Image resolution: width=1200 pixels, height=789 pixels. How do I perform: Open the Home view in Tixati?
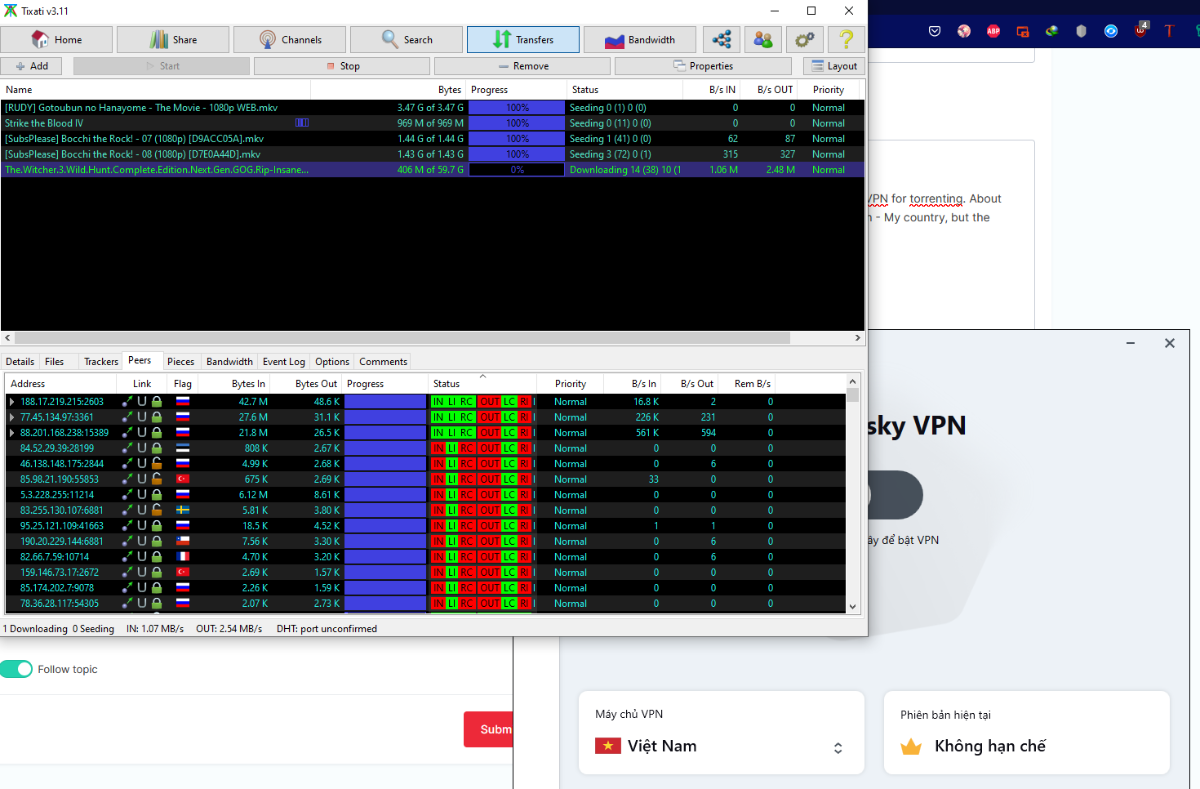[56, 40]
